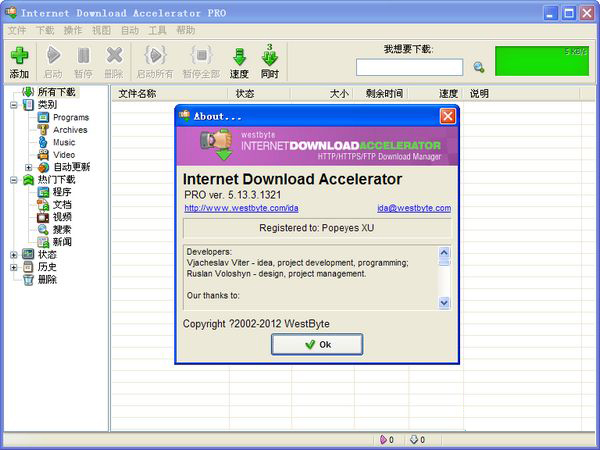The height and width of the screenshot is (450, 600).
Task: Sort by 大小 column header
Action: coord(322,94)
